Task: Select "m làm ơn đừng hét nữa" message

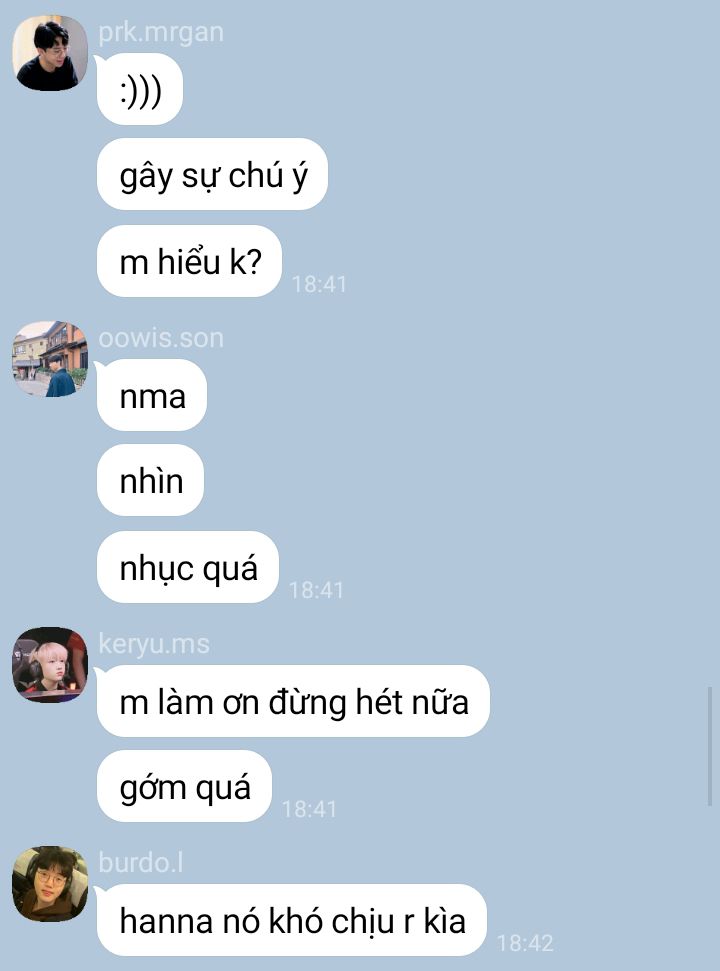Action: 293,701
